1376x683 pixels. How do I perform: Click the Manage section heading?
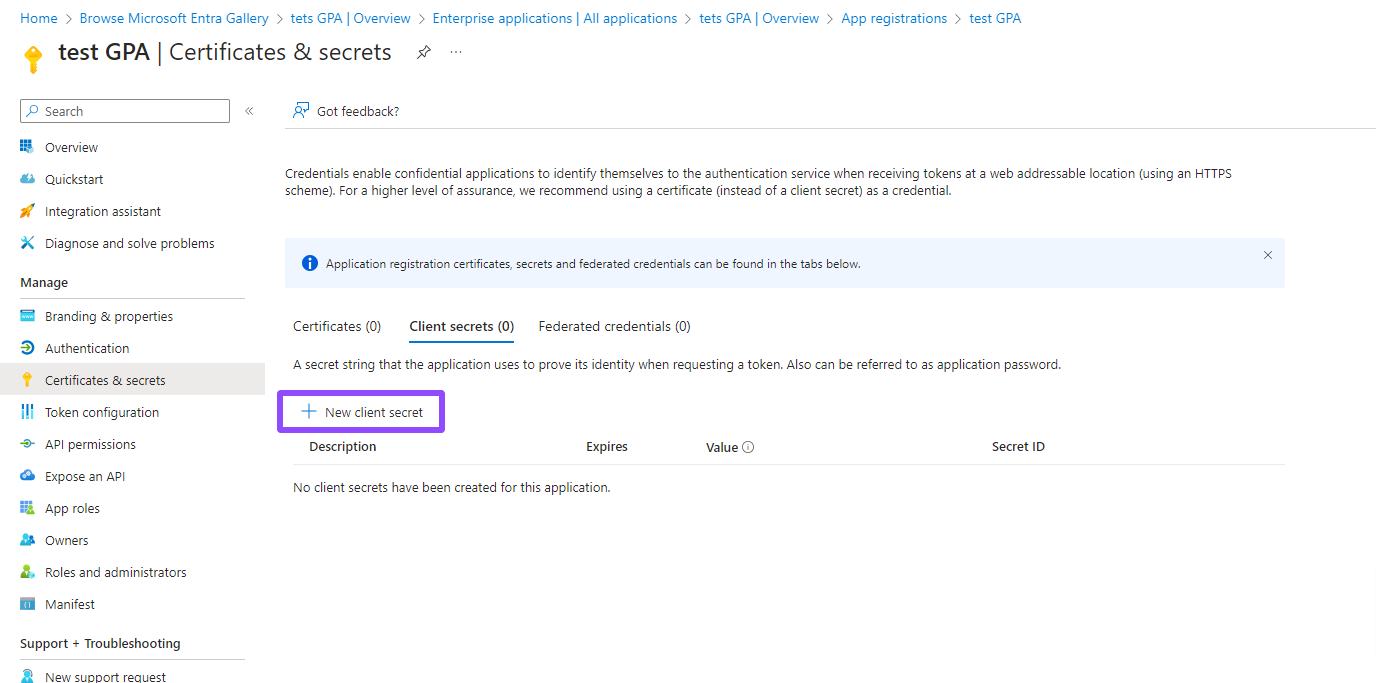[x=44, y=283]
